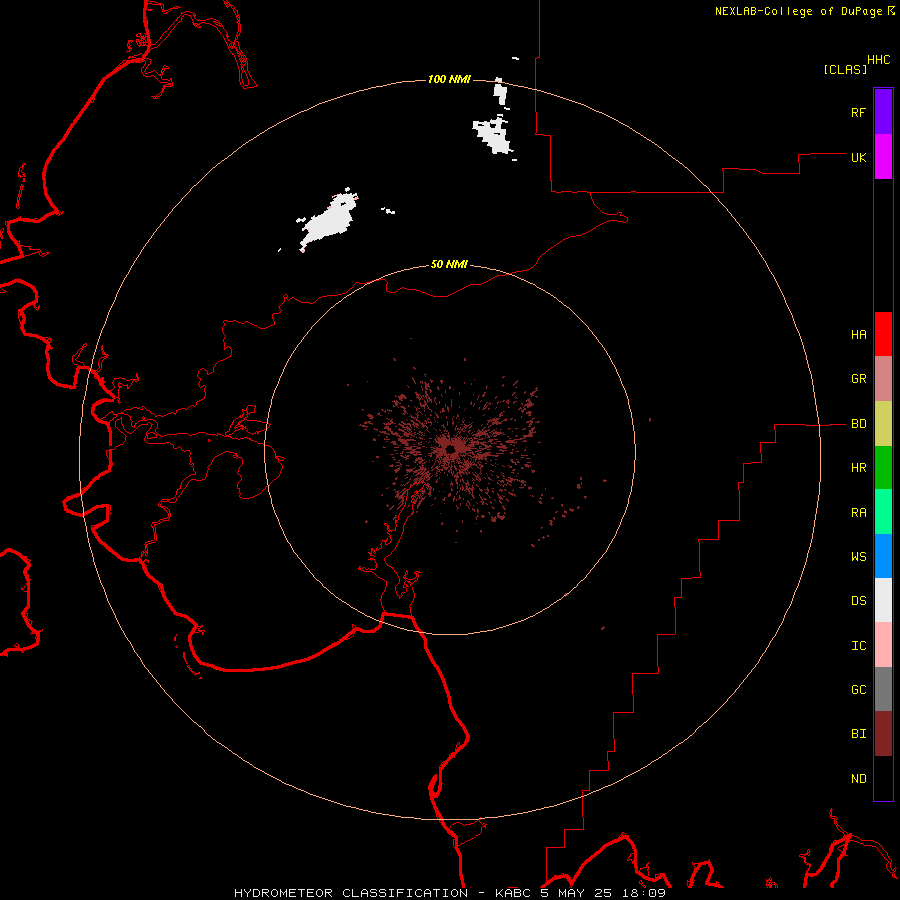Click the UK legend label
This screenshot has height=900, width=900.
(x=859, y=157)
